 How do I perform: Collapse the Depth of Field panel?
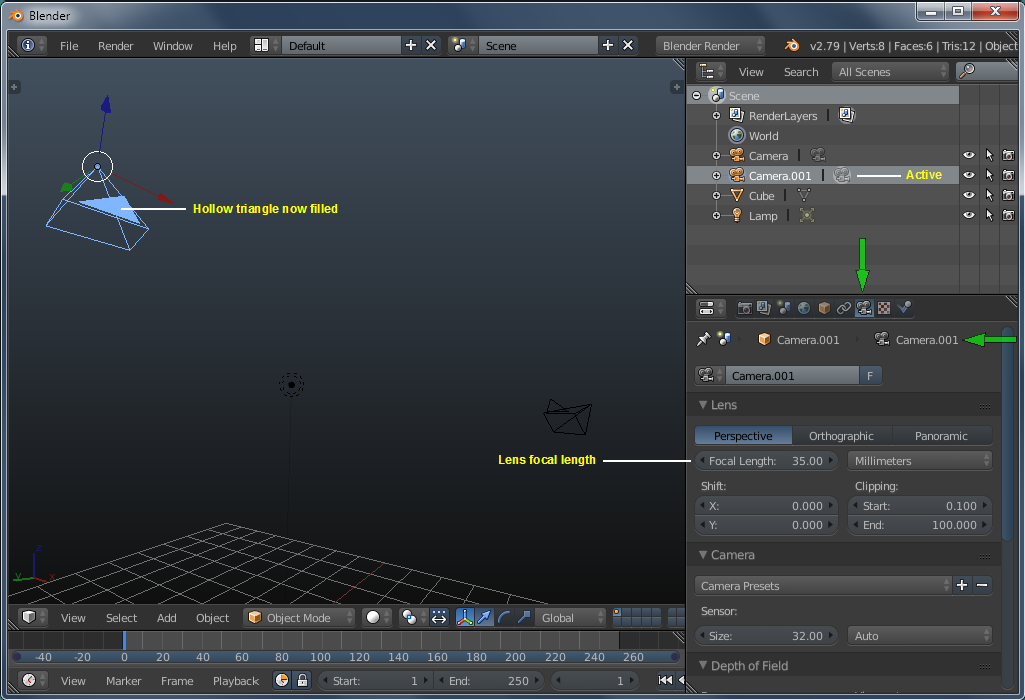(x=703, y=665)
